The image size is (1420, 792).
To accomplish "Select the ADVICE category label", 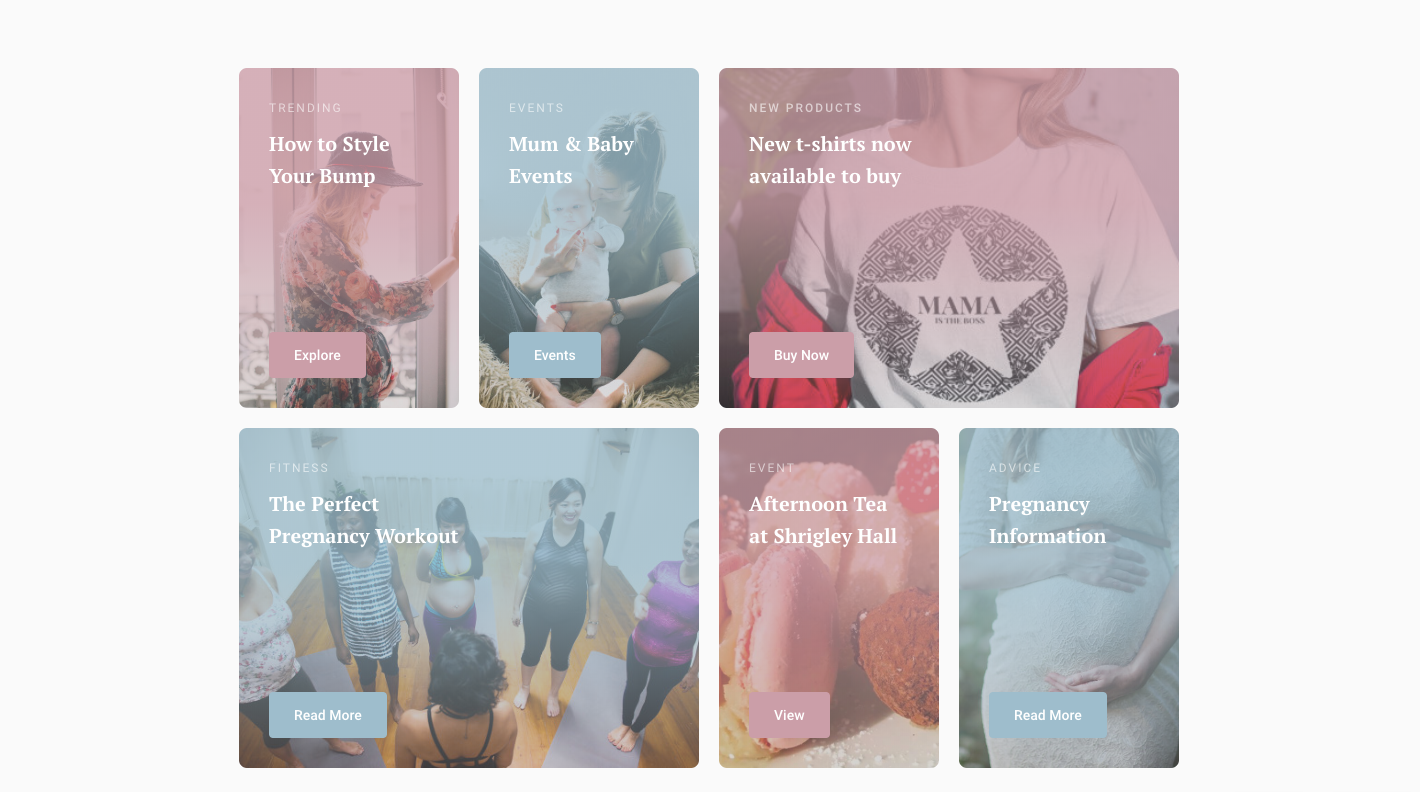I will pyautogui.click(x=1015, y=468).
